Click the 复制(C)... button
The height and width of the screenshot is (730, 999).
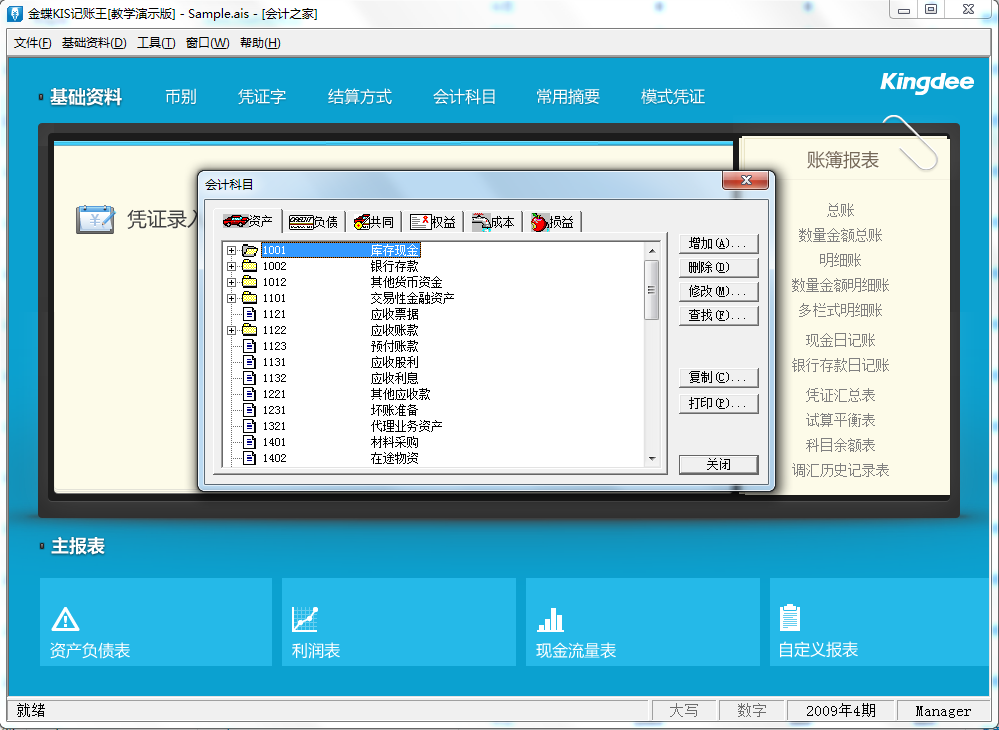pyautogui.click(x=719, y=377)
